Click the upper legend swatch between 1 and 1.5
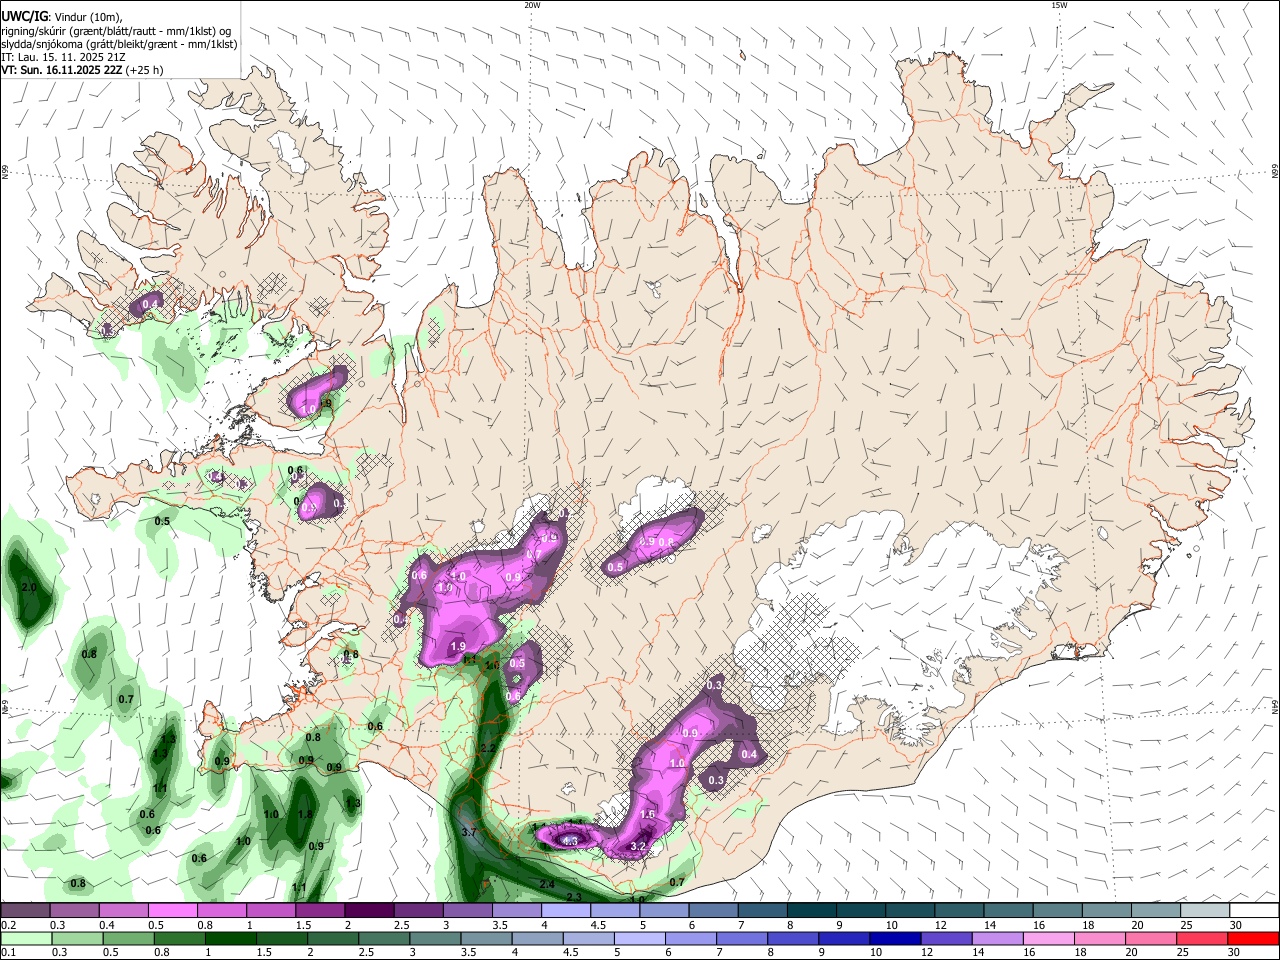 (x=270, y=911)
